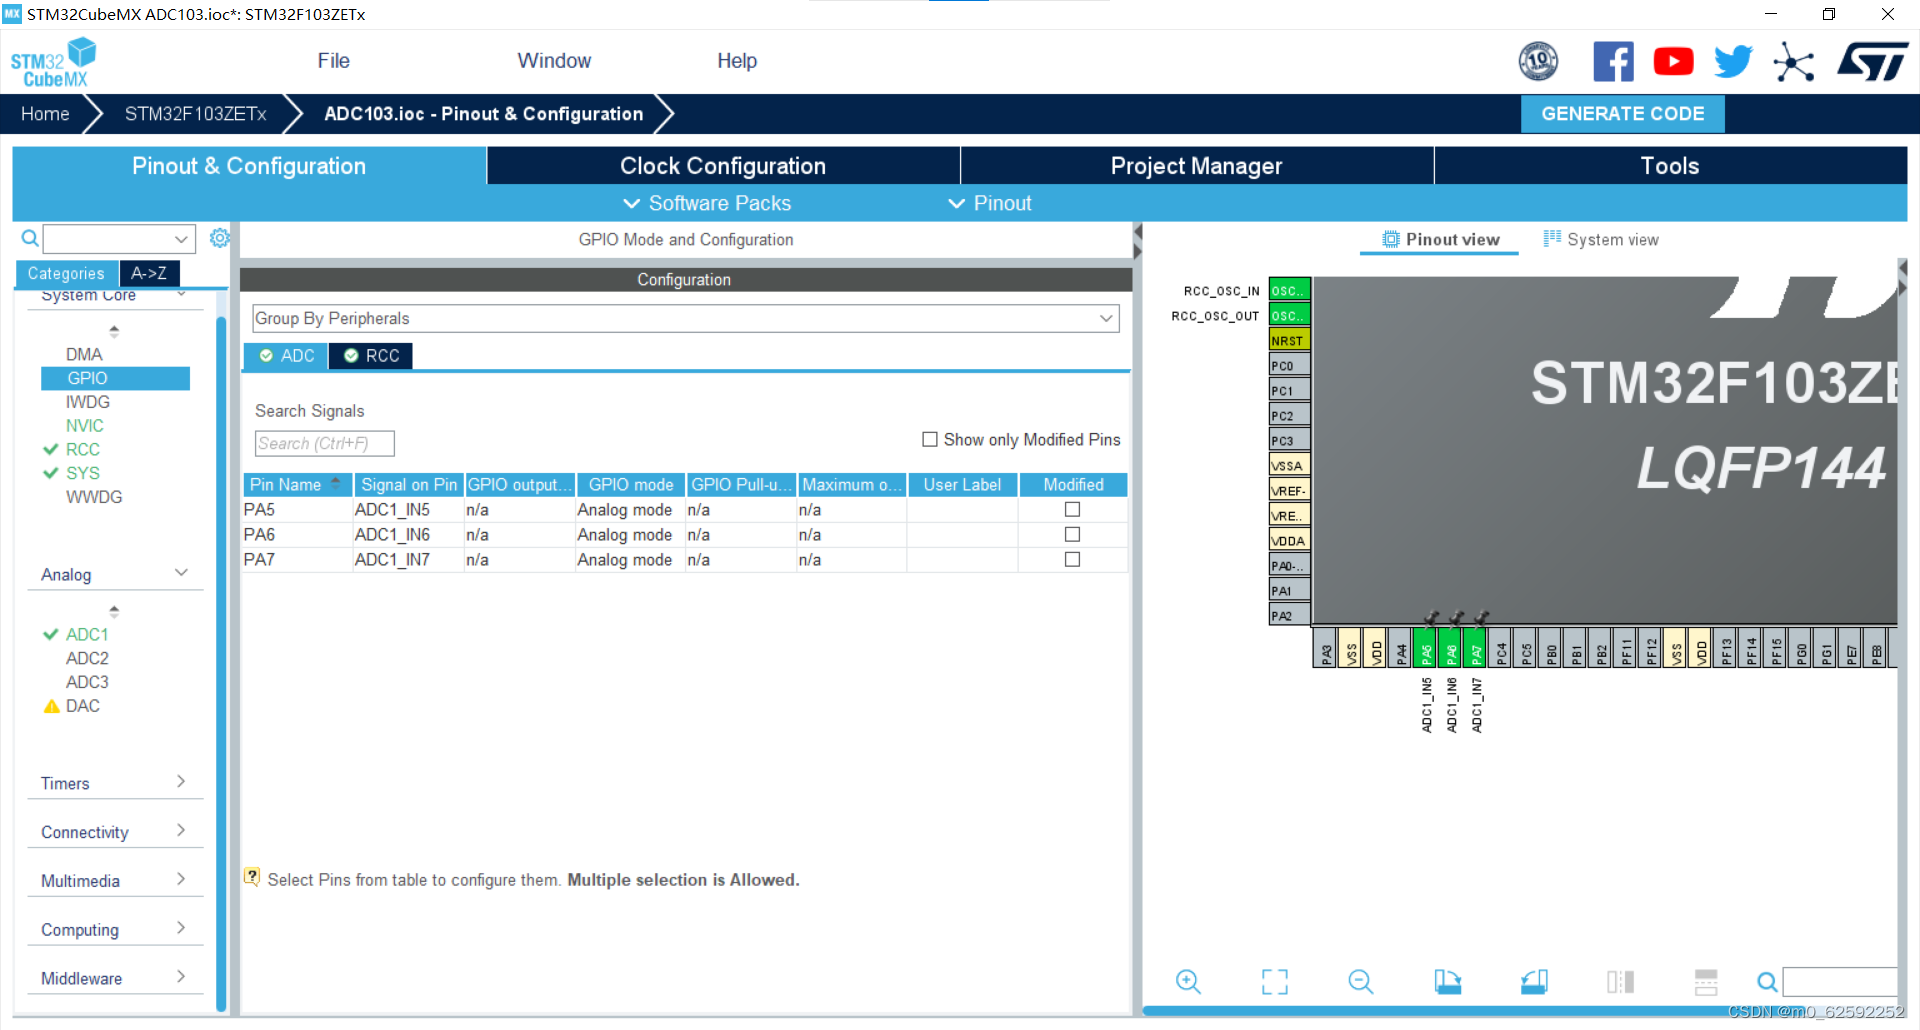Click the category search magnifier icon

pos(30,238)
